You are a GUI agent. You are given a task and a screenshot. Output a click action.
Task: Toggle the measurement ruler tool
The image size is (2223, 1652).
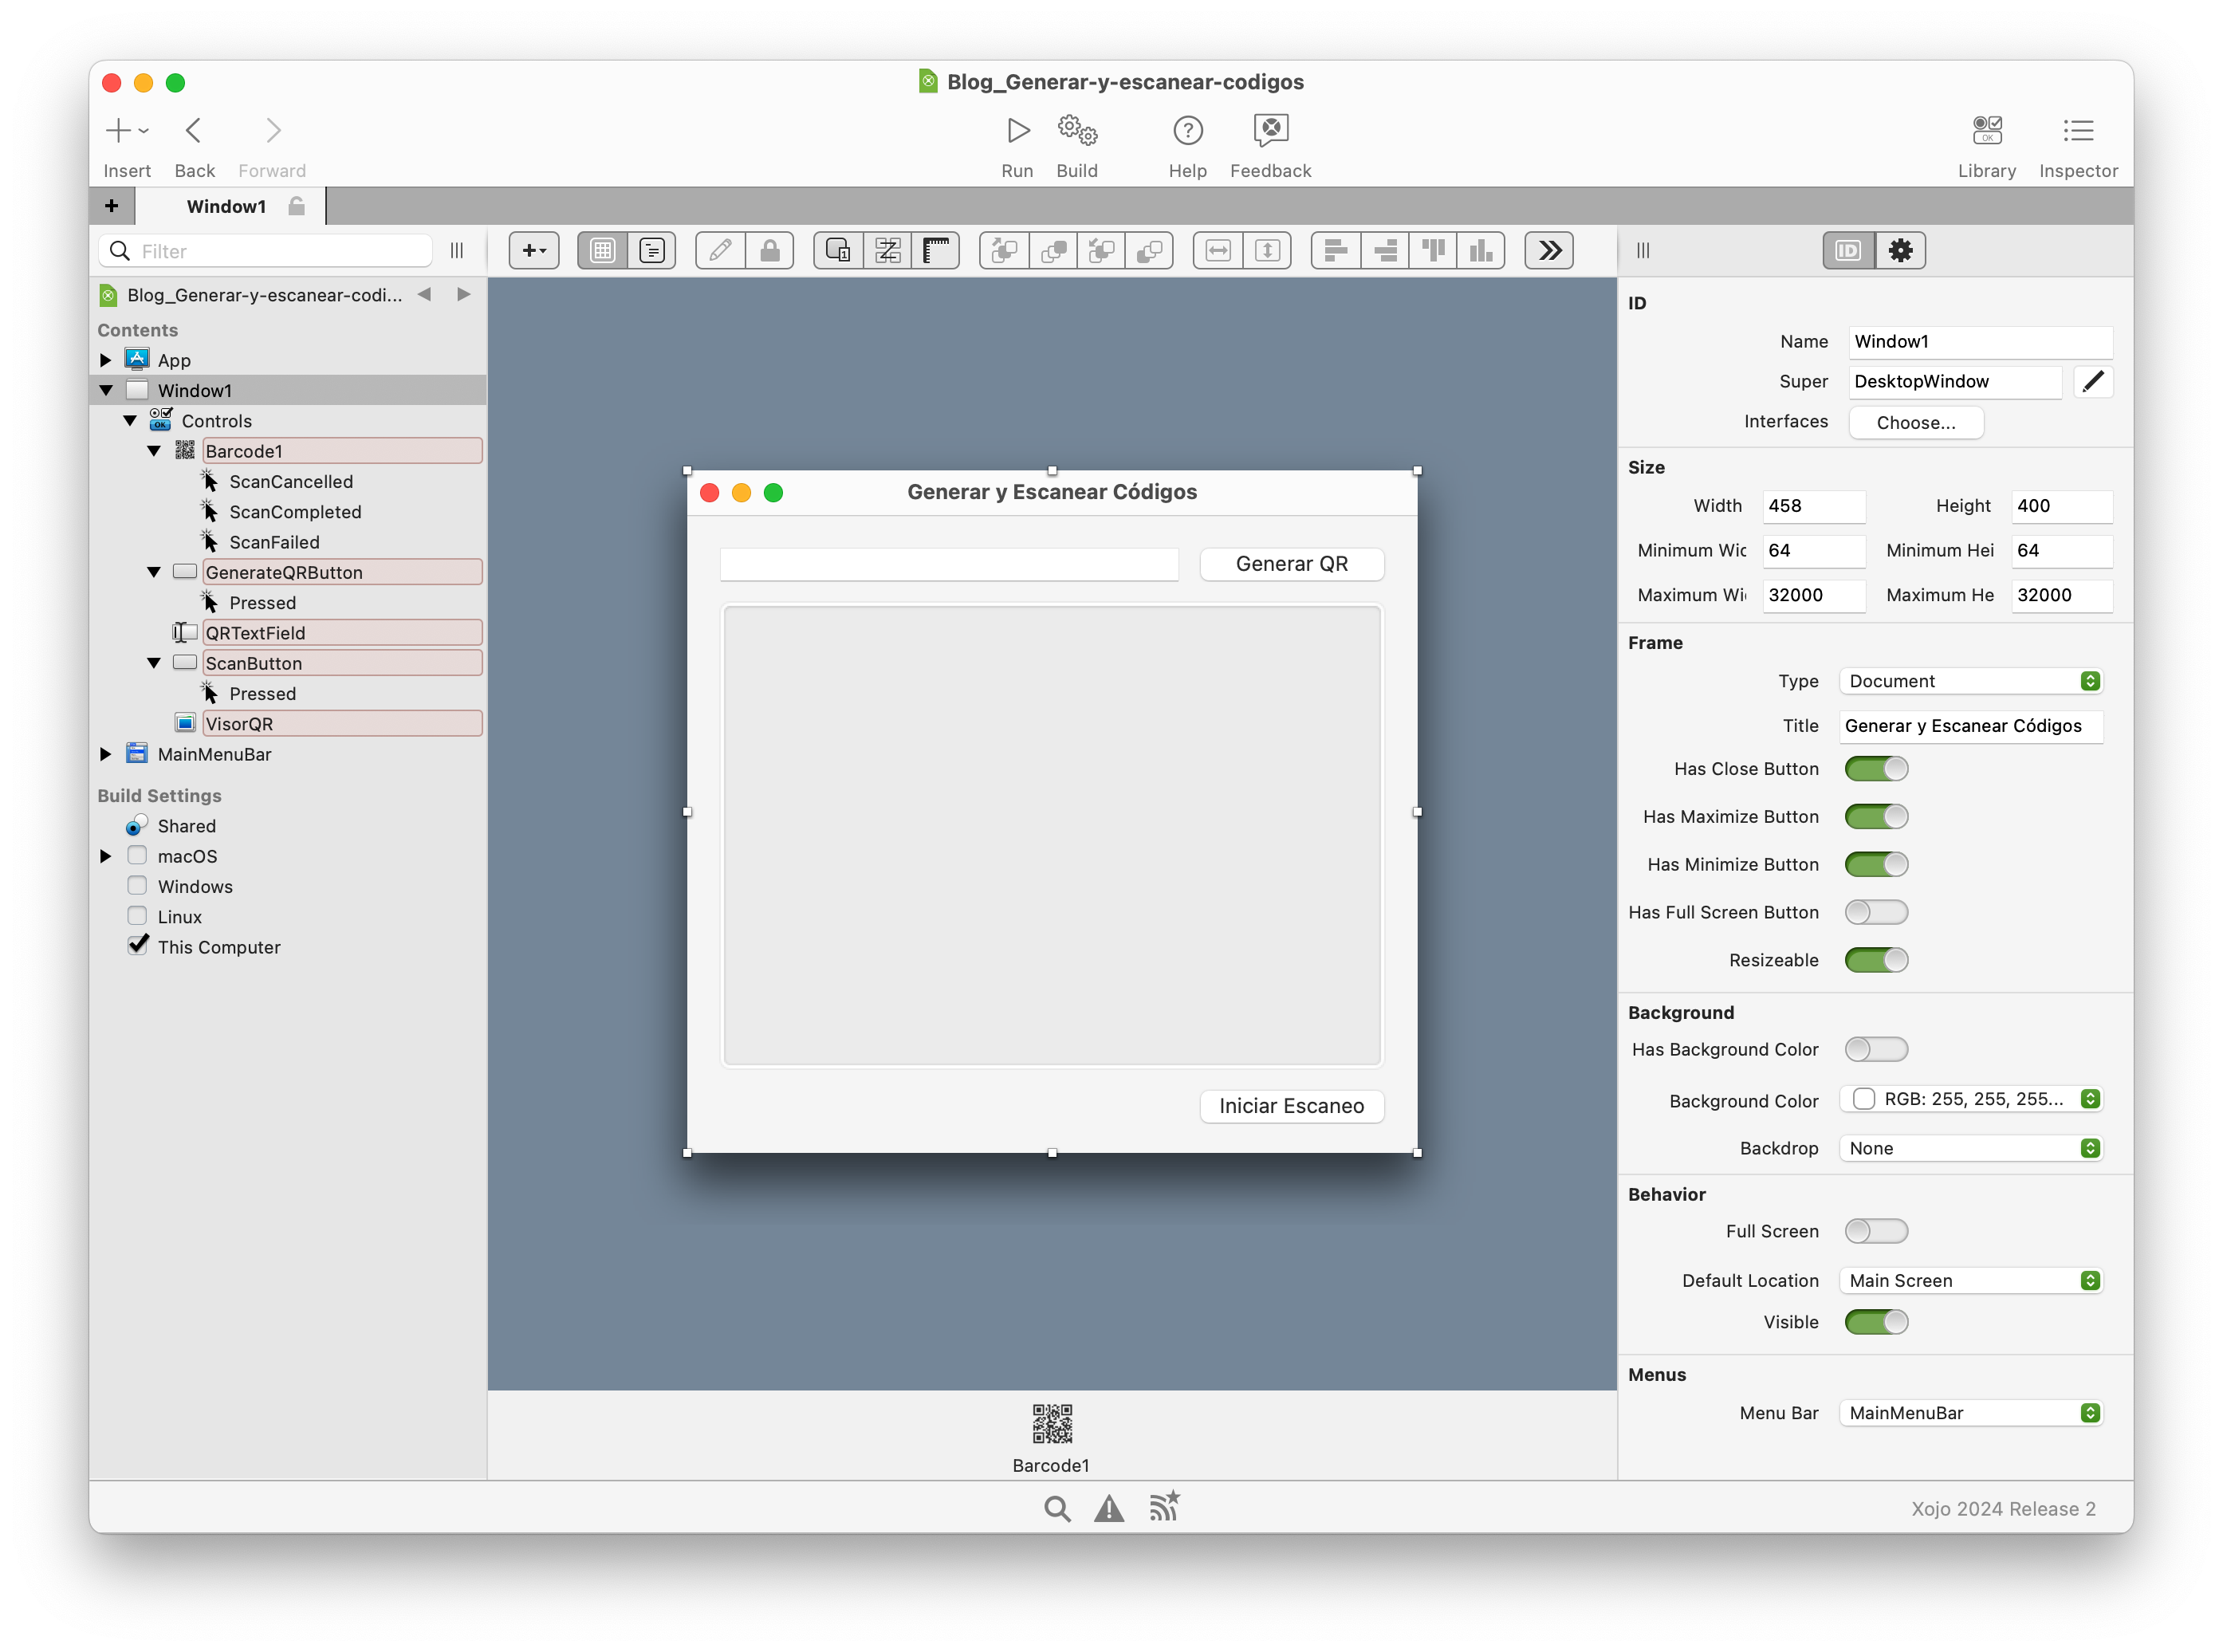point(936,250)
